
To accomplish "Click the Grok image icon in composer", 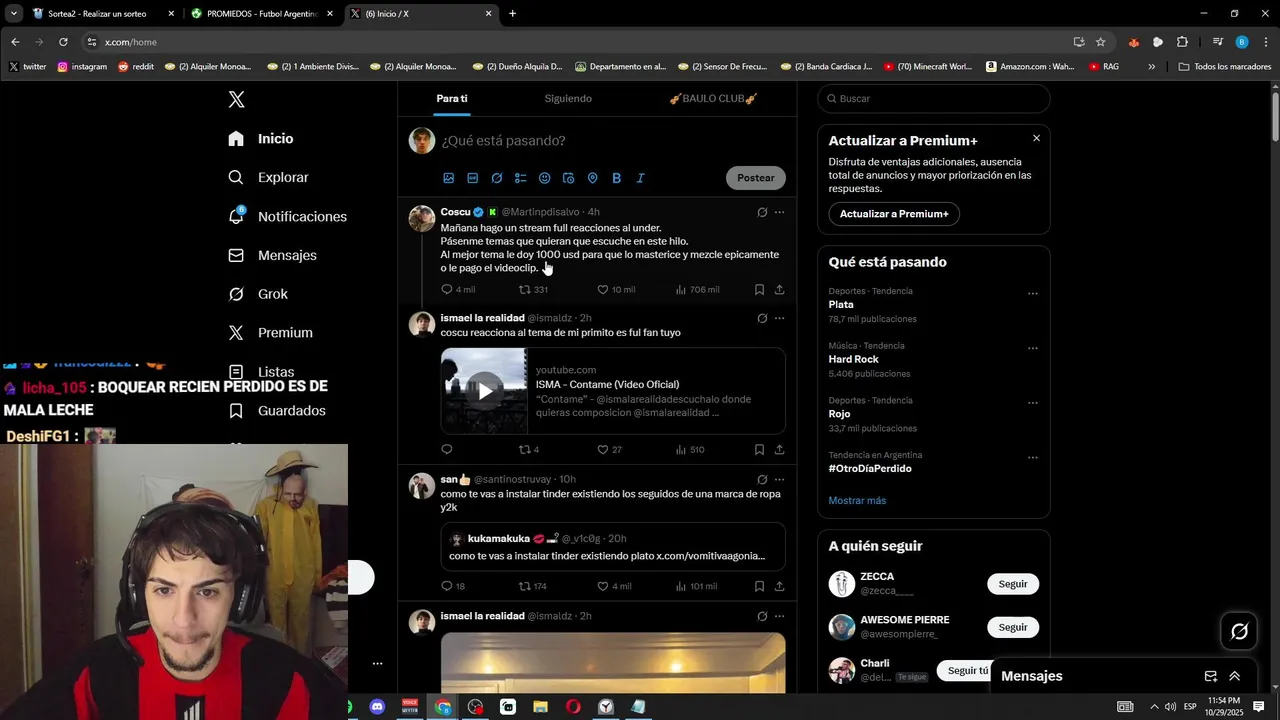I will 497,178.
